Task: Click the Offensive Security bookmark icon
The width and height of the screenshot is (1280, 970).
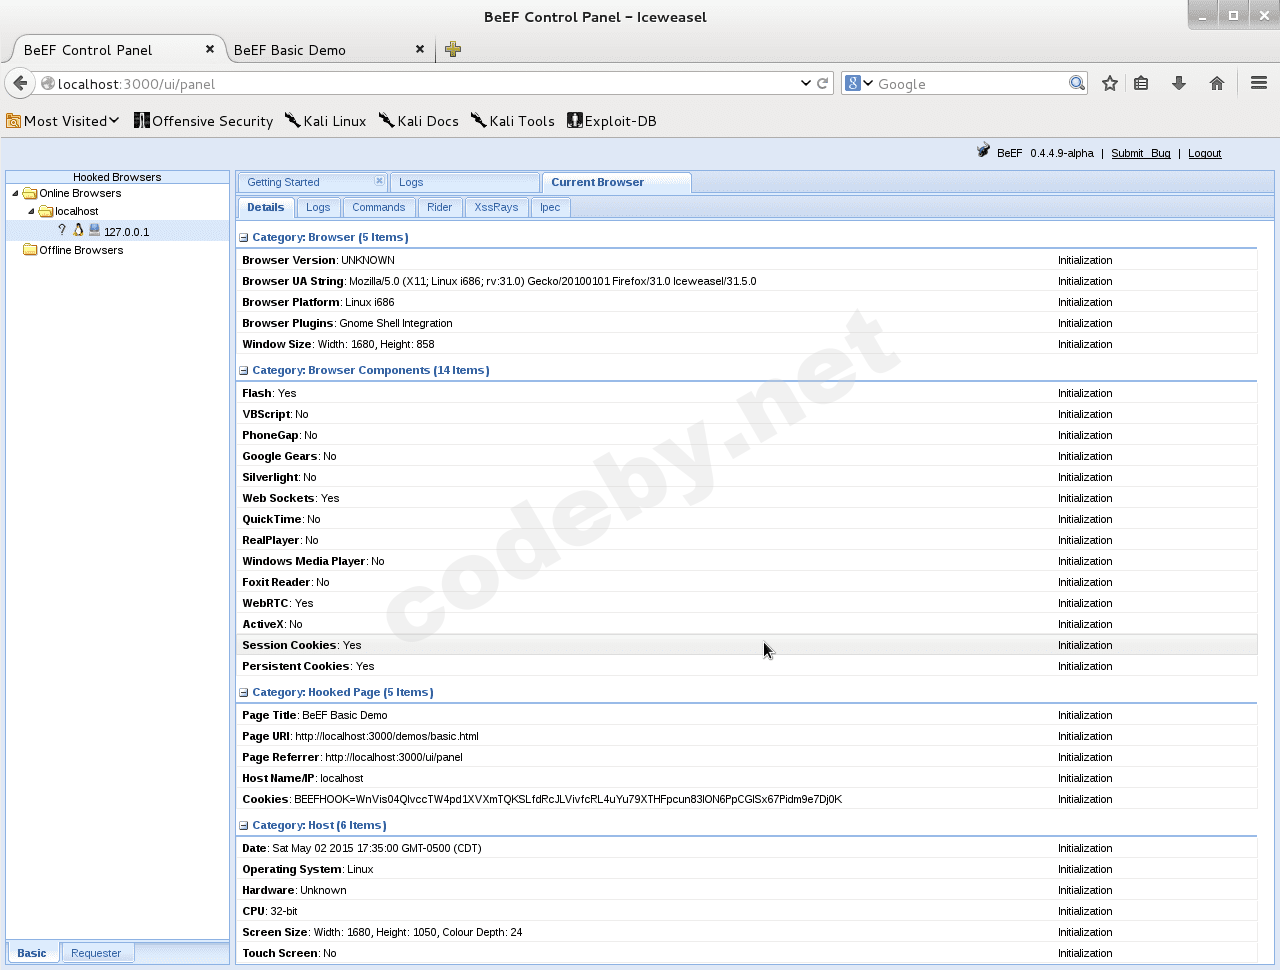Action: pyautogui.click(x=142, y=121)
